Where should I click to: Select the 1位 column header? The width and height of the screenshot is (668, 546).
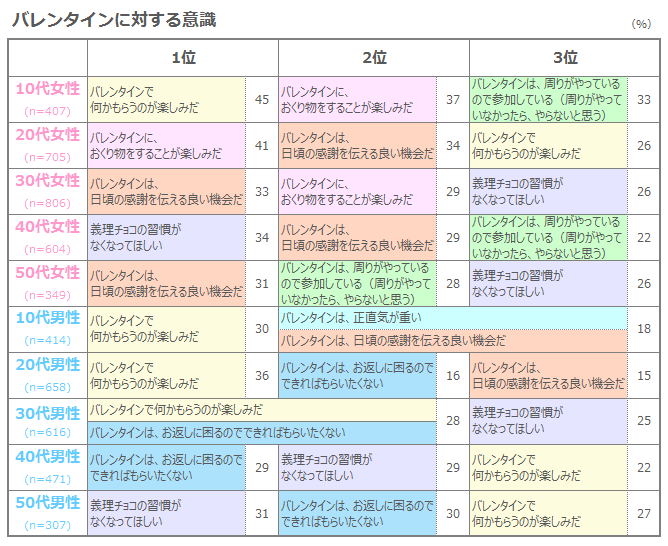183,57
